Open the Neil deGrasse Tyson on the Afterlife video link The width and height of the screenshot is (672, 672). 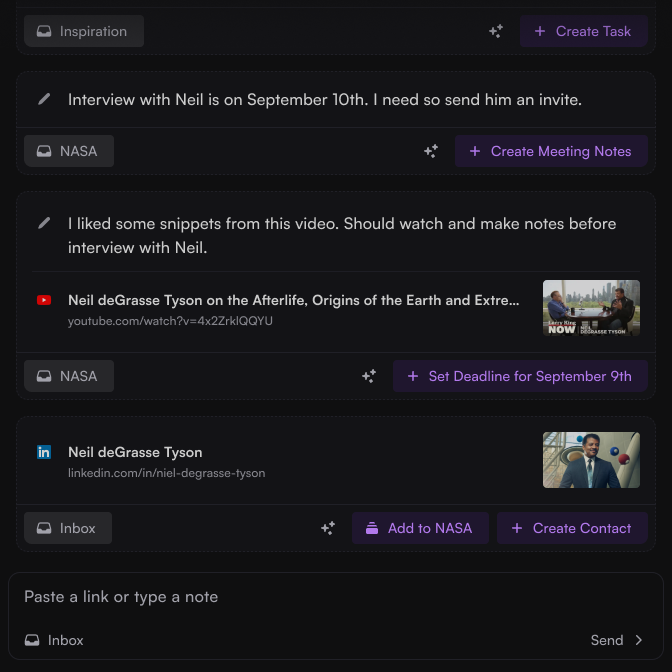[x=294, y=300]
